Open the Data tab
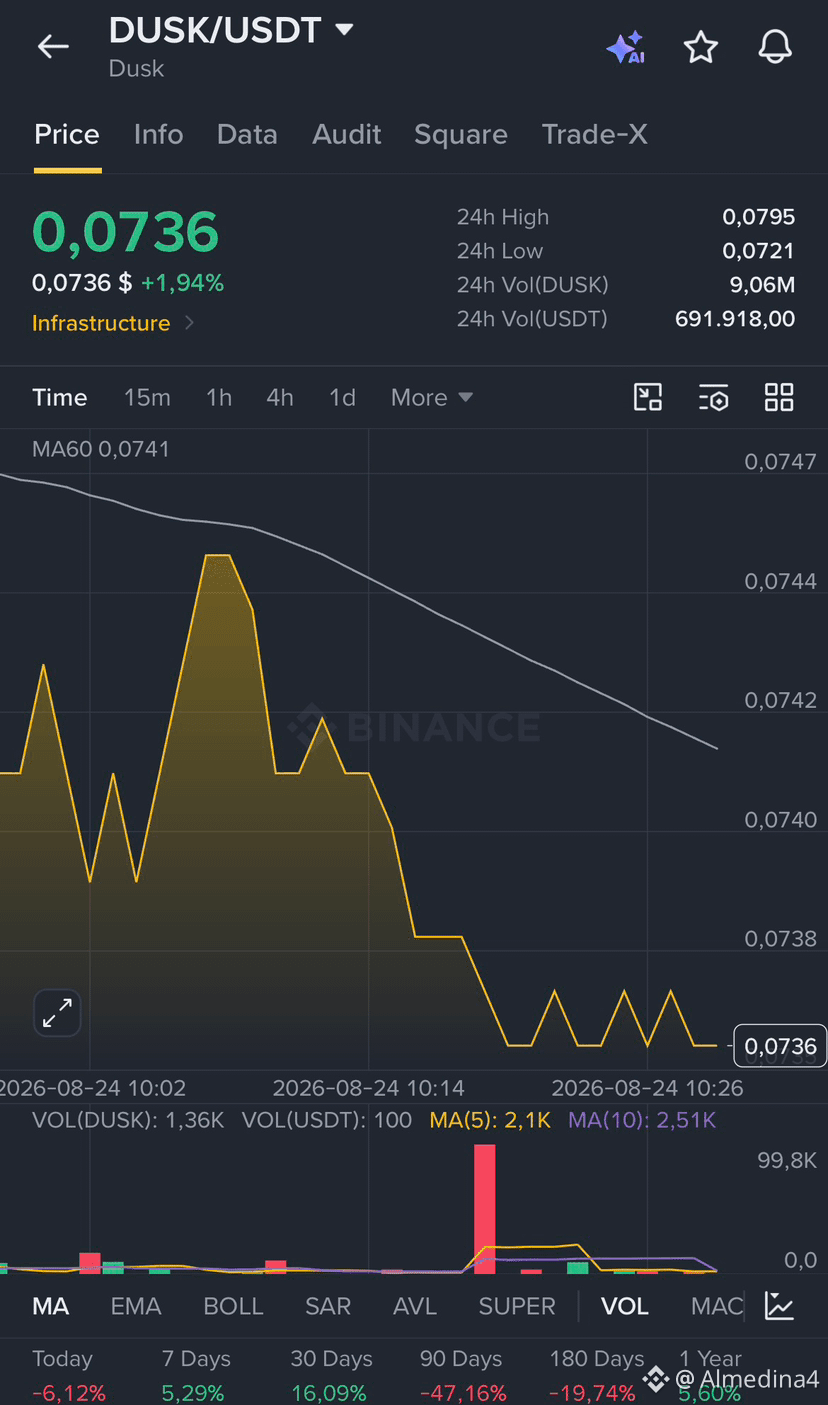Screen dimensions: 828x1405 (x=247, y=134)
